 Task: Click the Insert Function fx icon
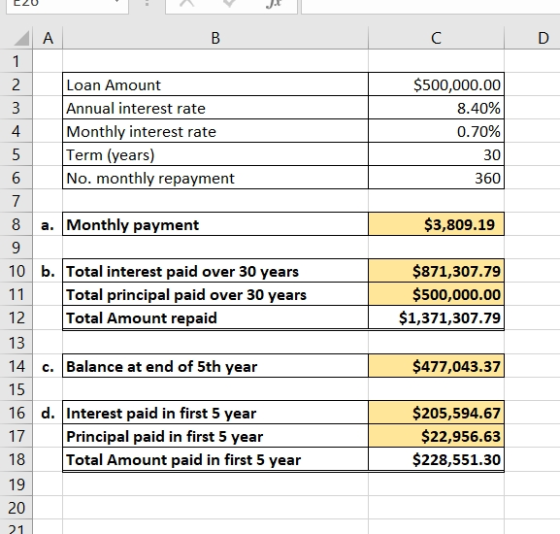pos(274,4)
